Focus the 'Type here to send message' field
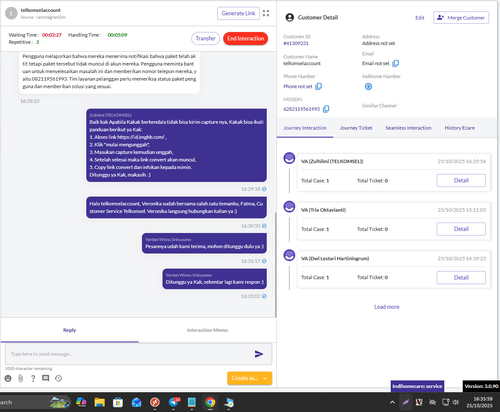500x412 pixels. coord(130,354)
